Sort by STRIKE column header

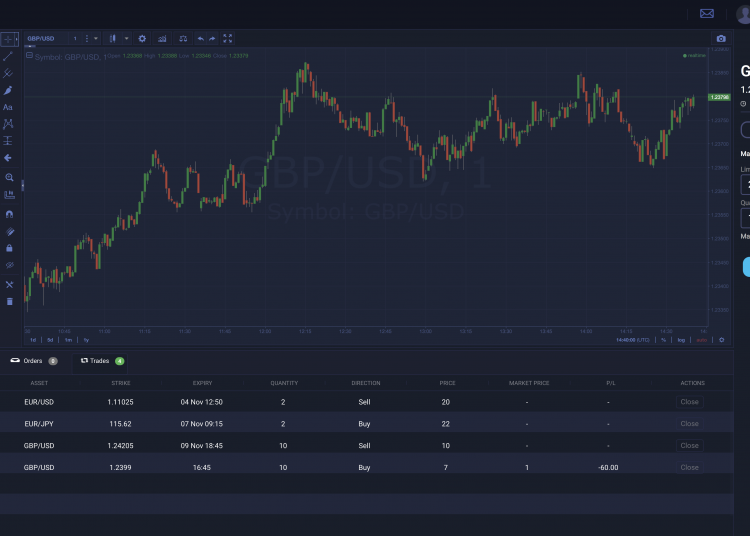point(121,383)
